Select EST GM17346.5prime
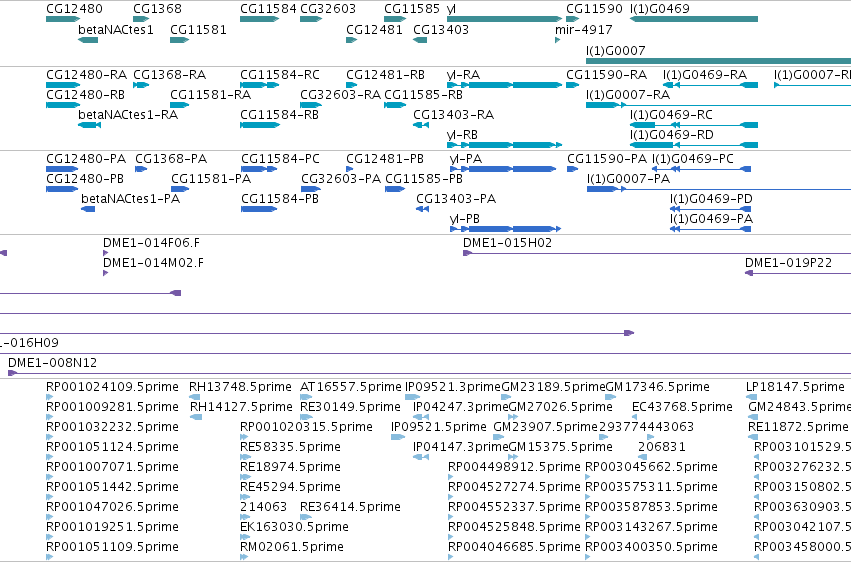This screenshot has width=851, height=562. click(x=611, y=397)
